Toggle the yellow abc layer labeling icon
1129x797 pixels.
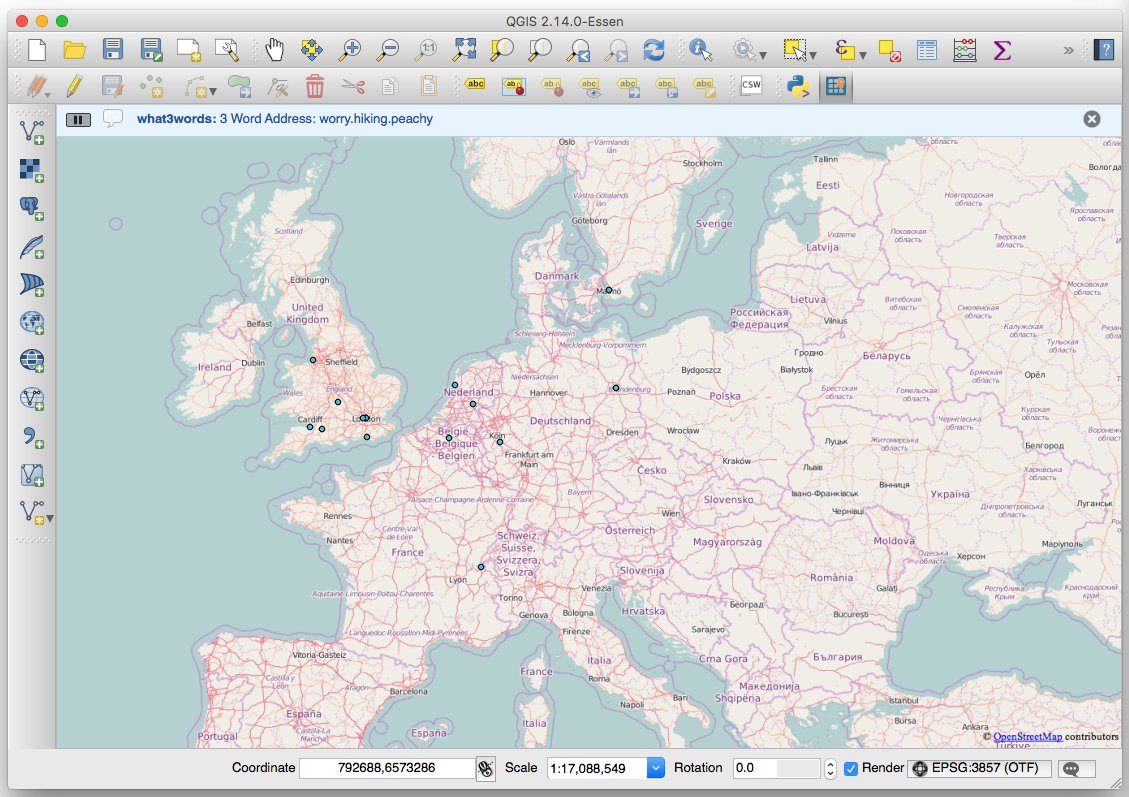coord(475,85)
